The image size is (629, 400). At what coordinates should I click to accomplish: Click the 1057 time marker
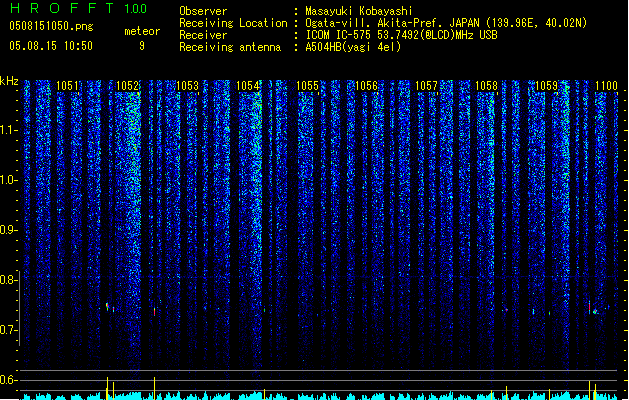coord(426,86)
